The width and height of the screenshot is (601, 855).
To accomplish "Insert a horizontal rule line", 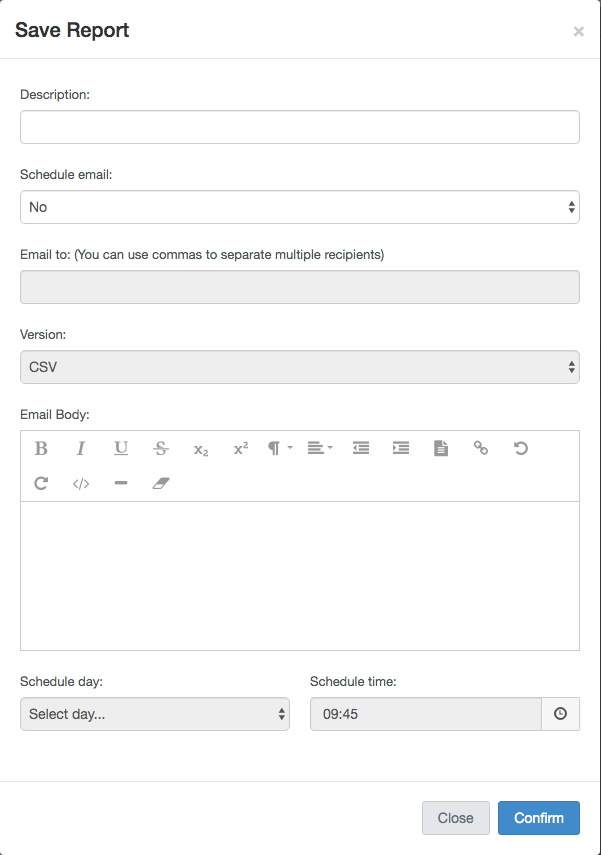I will 121,483.
